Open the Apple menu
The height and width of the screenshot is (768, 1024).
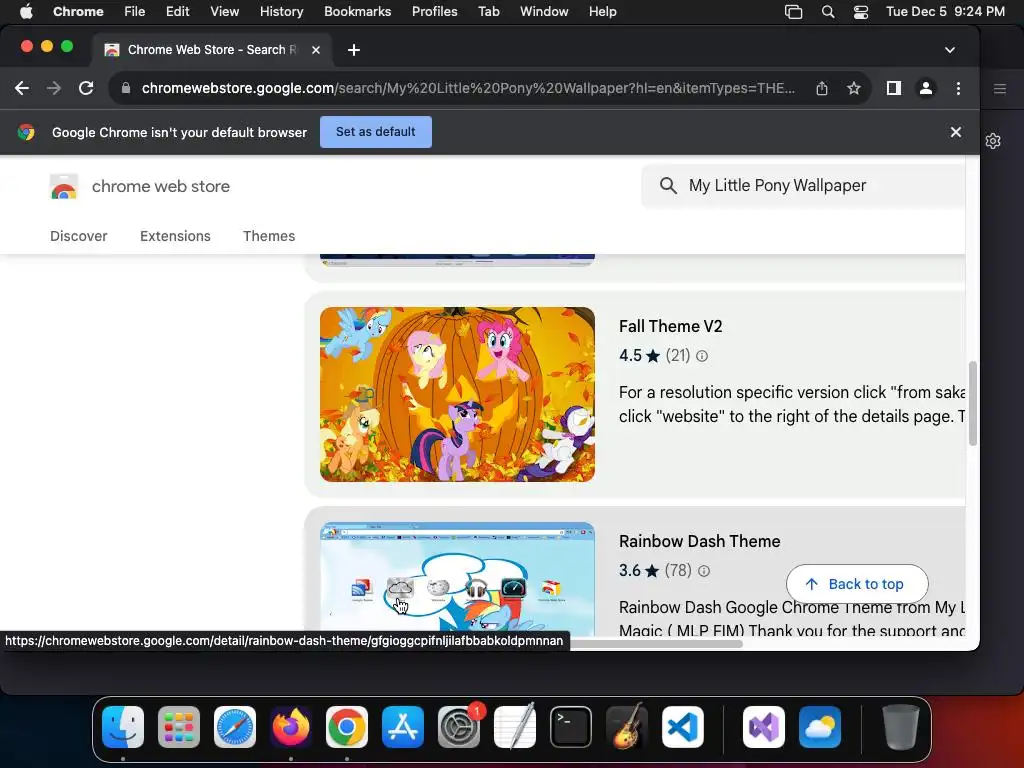click(x=26, y=12)
